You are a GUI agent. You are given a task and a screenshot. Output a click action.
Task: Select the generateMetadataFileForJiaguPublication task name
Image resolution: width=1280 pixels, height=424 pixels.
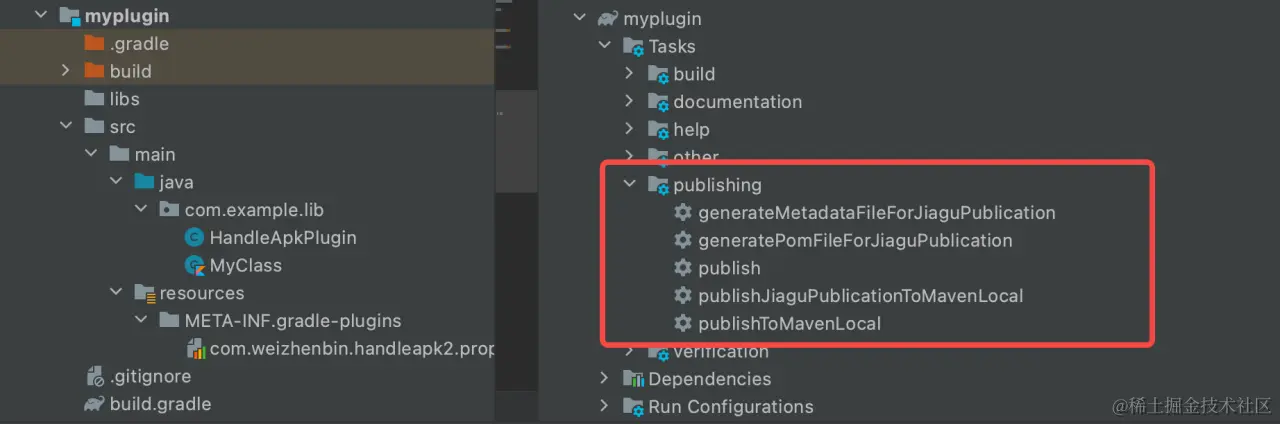click(x=877, y=213)
